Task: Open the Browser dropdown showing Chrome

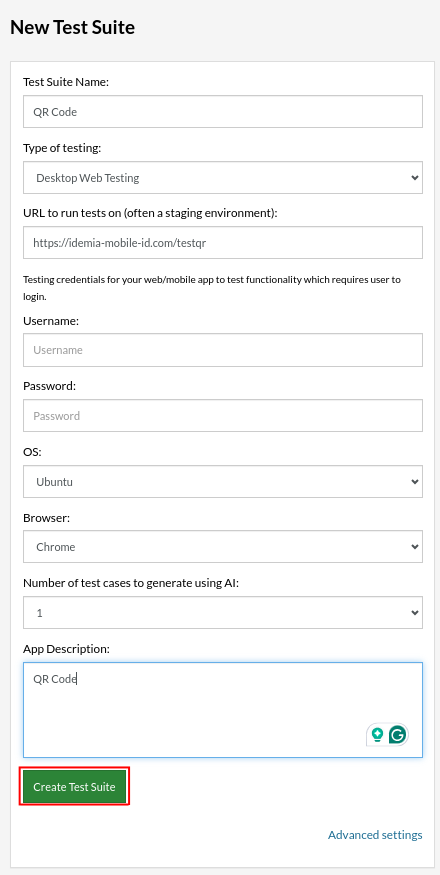Action: coord(223,547)
